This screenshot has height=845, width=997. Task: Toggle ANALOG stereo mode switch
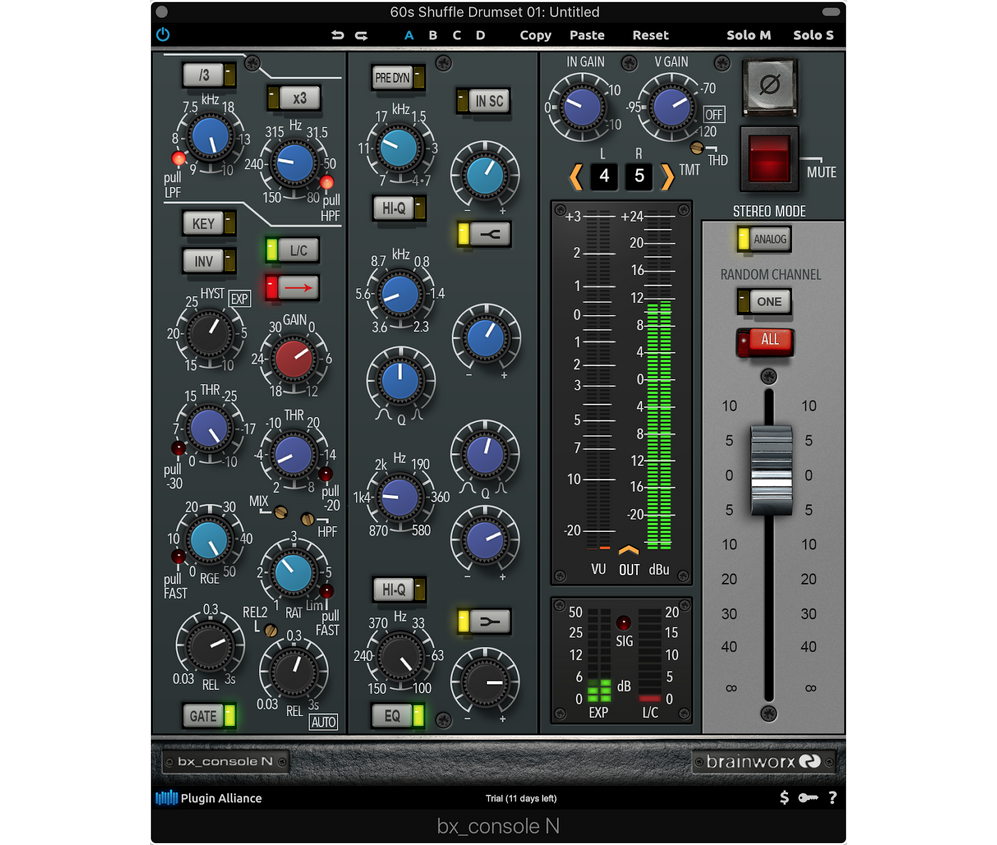tap(764, 239)
